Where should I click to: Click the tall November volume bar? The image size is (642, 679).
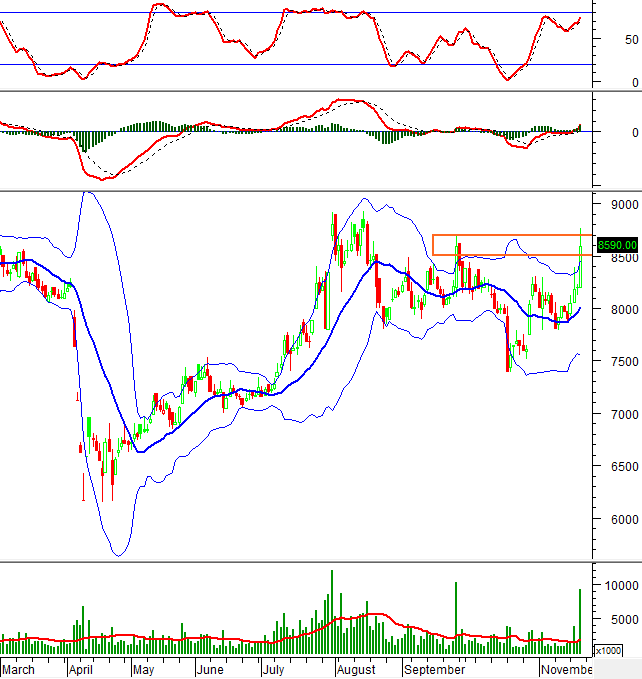(579, 620)
